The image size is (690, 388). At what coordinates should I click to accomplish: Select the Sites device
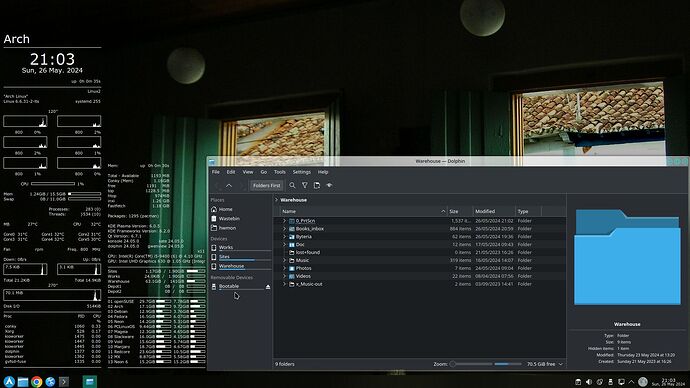click(240, 257)
